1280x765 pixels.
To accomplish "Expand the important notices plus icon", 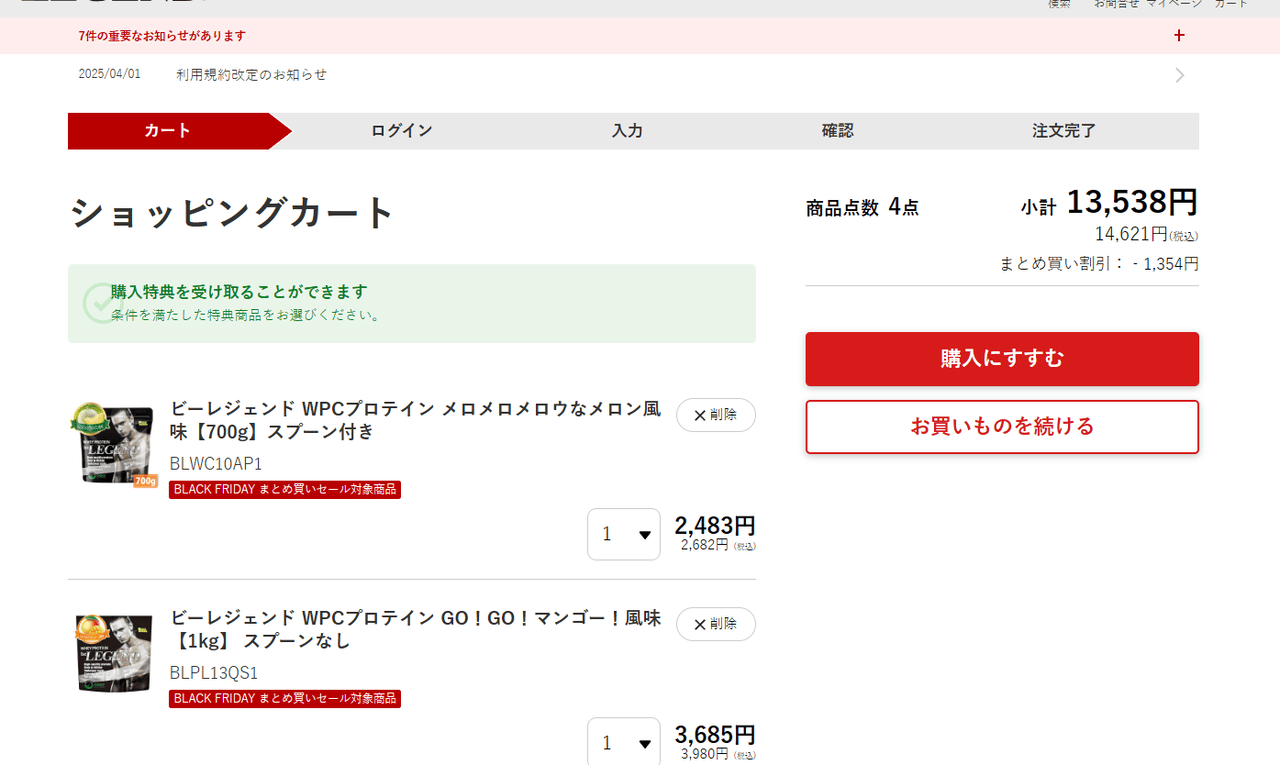I will (1179, 36).
